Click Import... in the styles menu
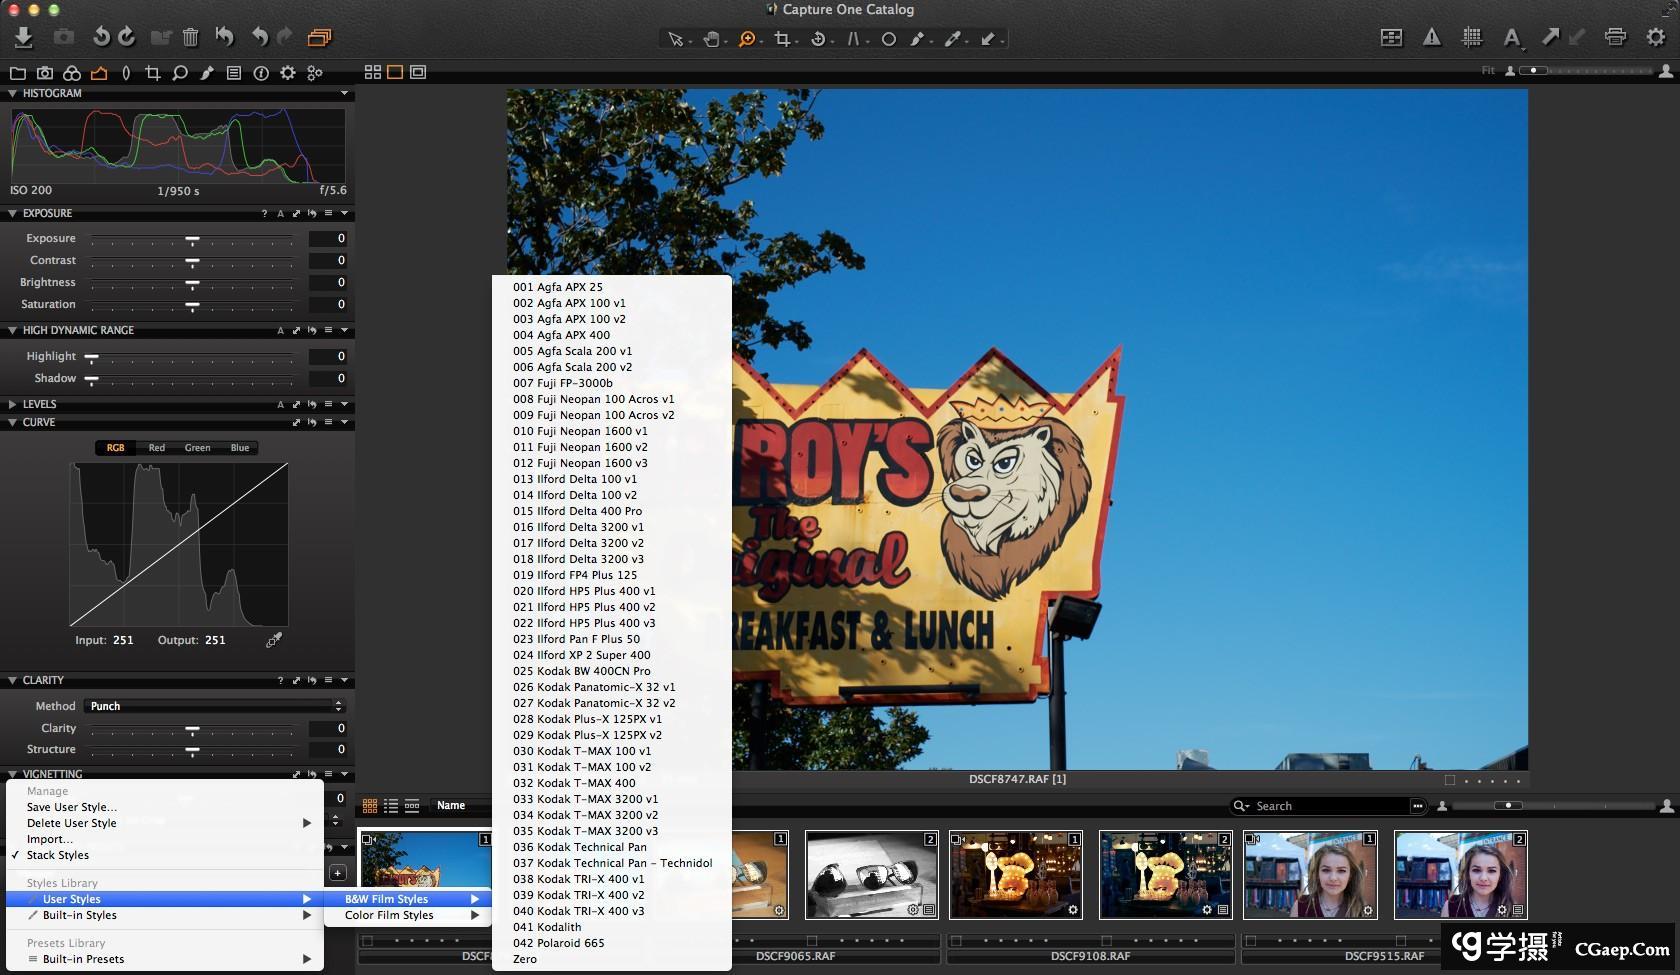The width and height of the screenshot is (1680, 975). point(50,839)
